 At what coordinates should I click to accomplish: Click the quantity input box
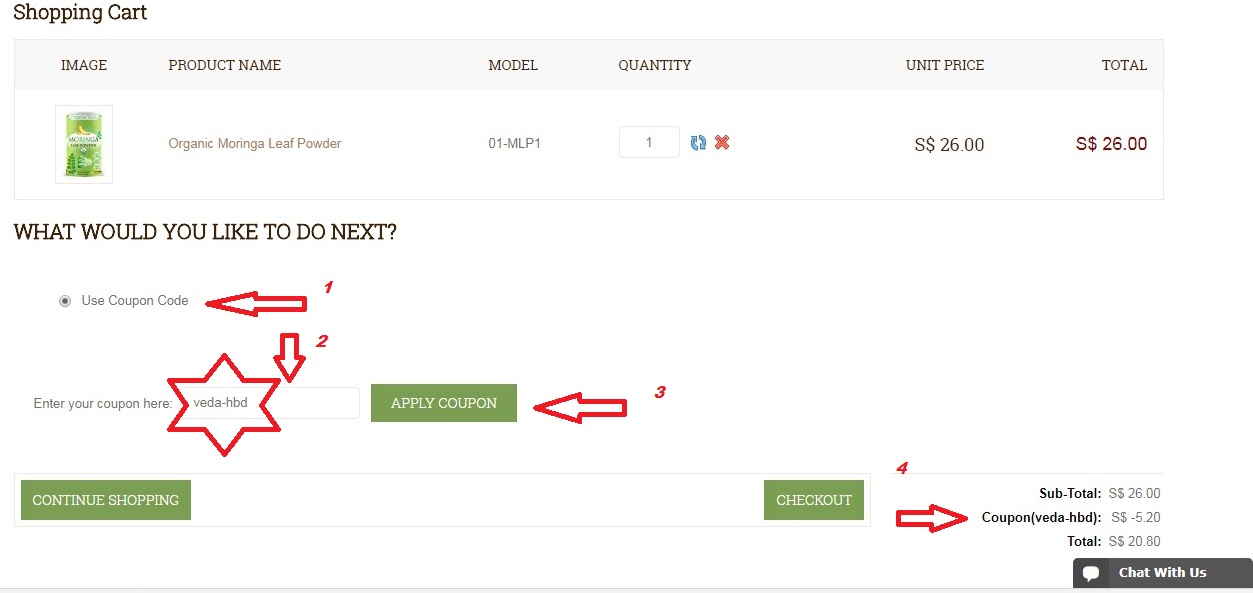coord(649,142)
